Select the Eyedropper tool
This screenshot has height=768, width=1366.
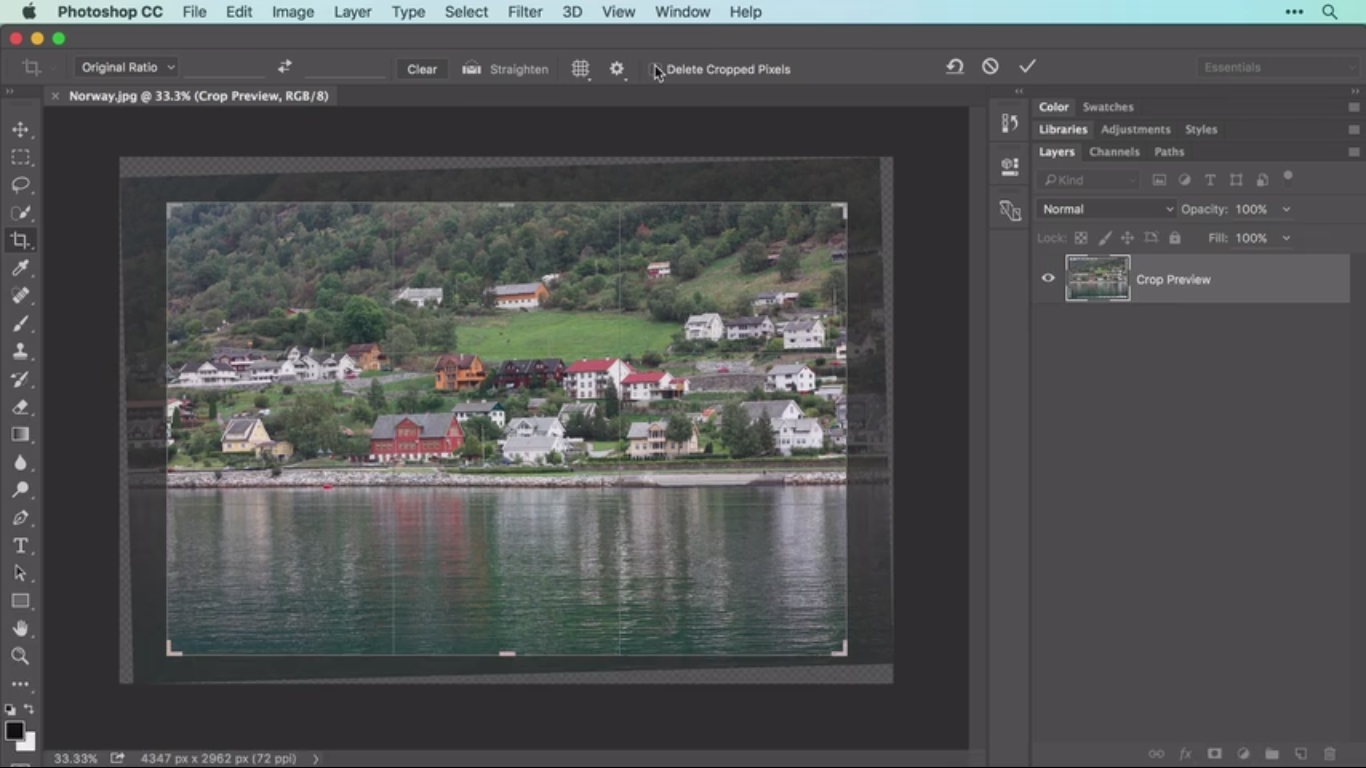click(x=20, y=268)
